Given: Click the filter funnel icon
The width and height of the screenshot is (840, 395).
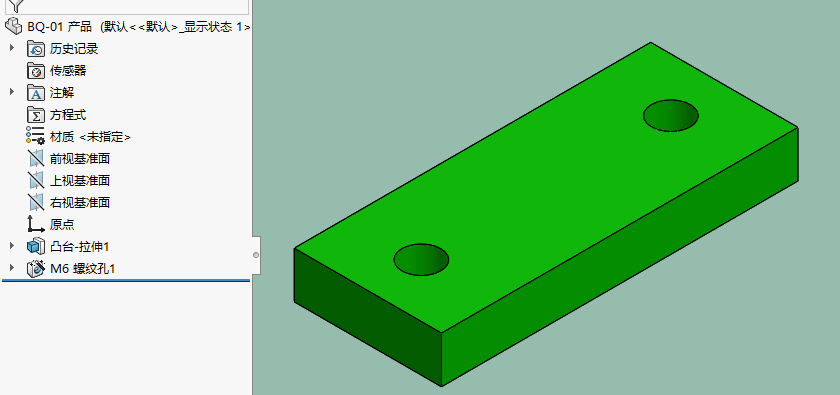Looking at the screenshot, I should tap(17, 6).
